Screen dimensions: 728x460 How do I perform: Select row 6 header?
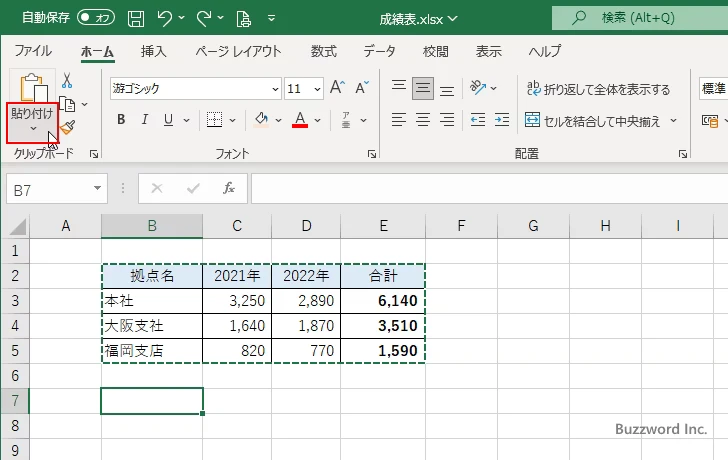pos(15,375)
